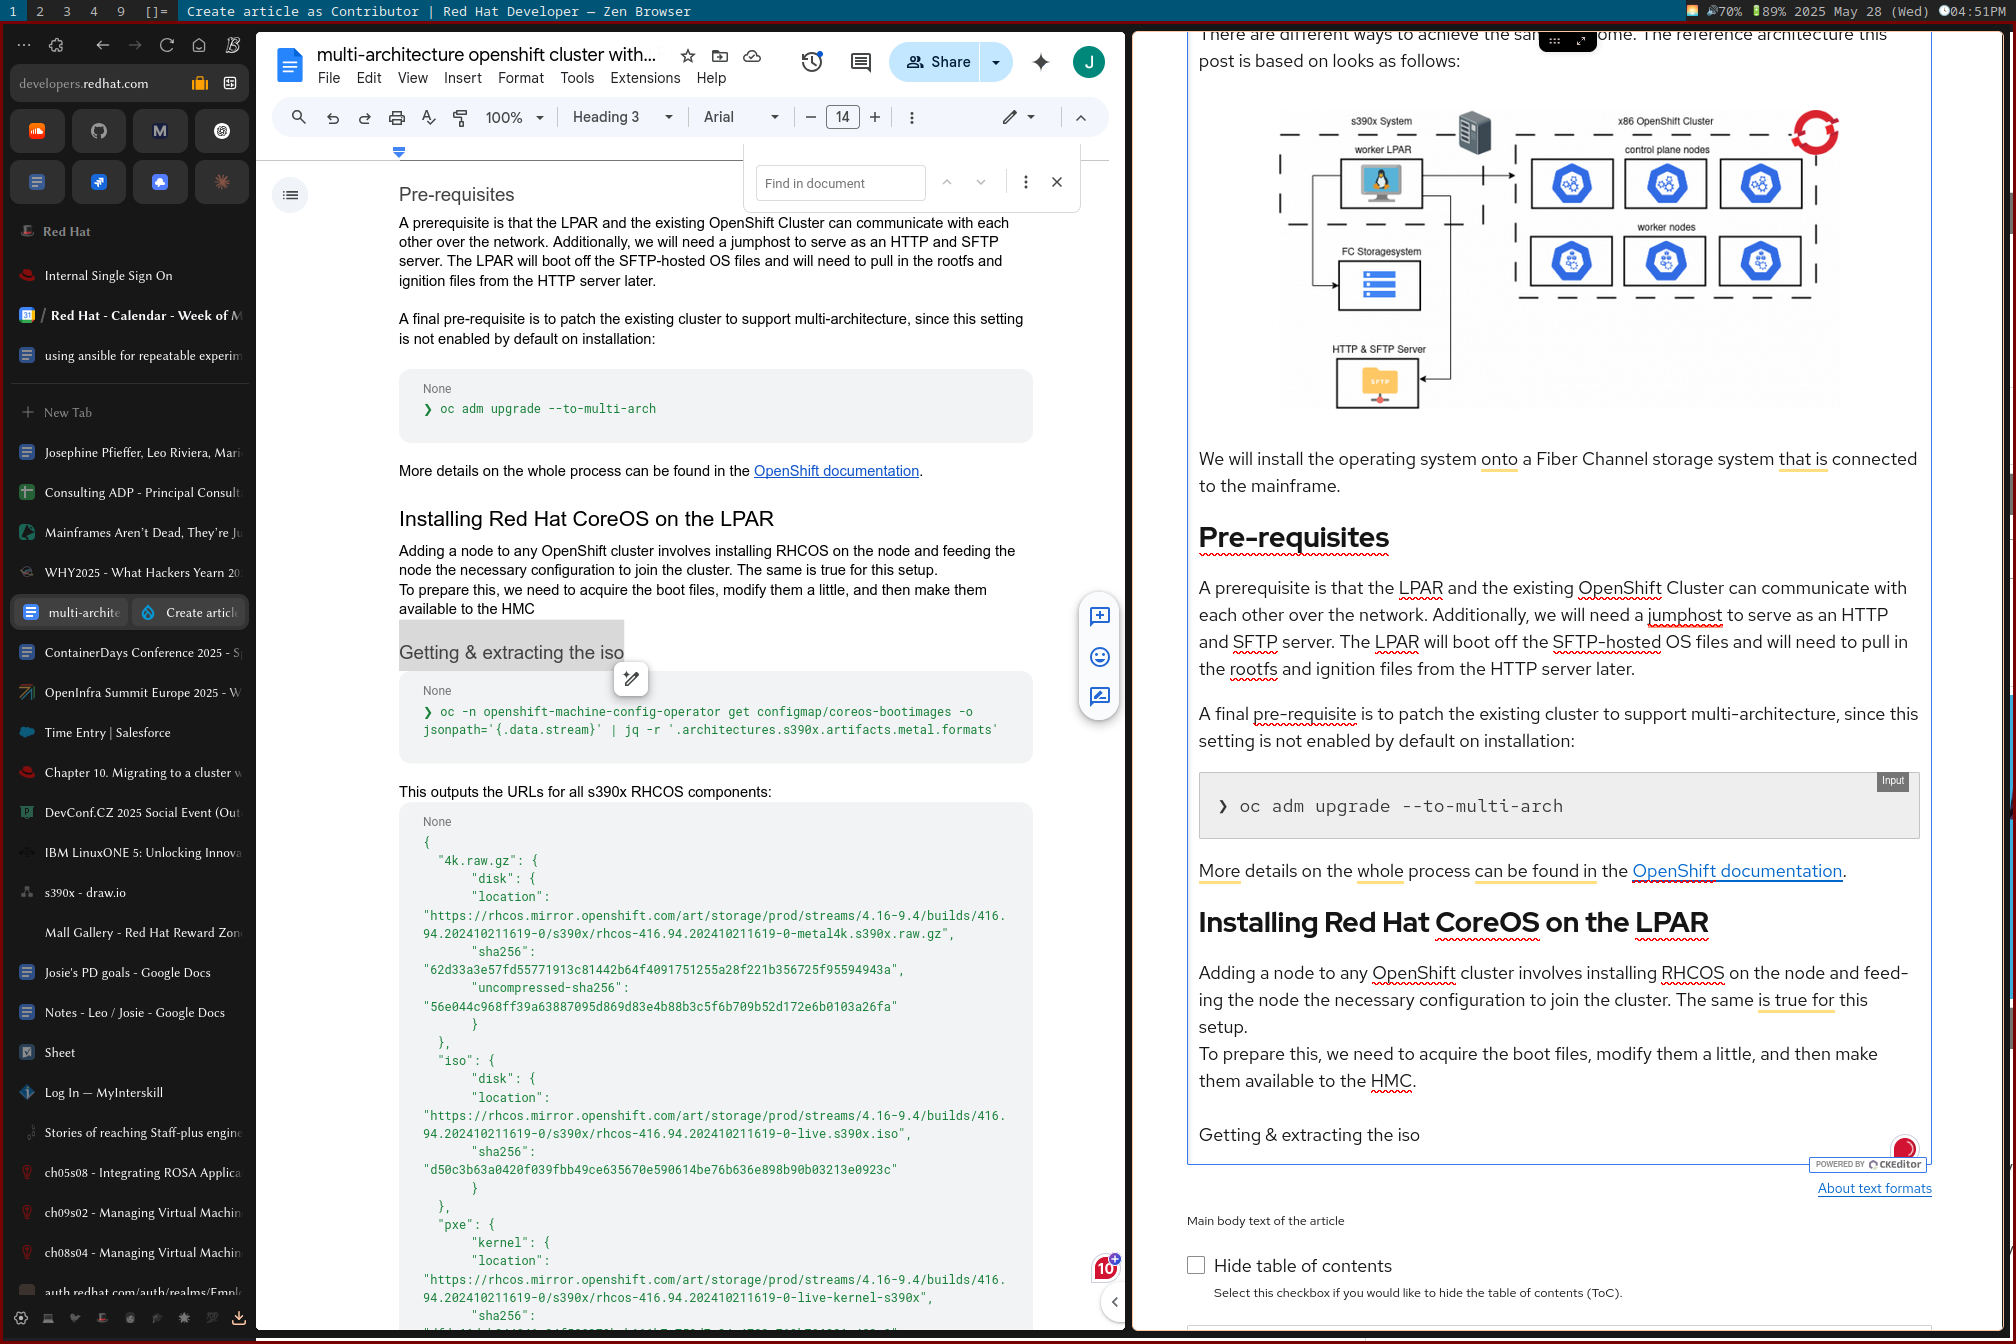Viewport: 2016px width, 1344px height.
Task: Open the Share options arrow
Action: [996, 62]
